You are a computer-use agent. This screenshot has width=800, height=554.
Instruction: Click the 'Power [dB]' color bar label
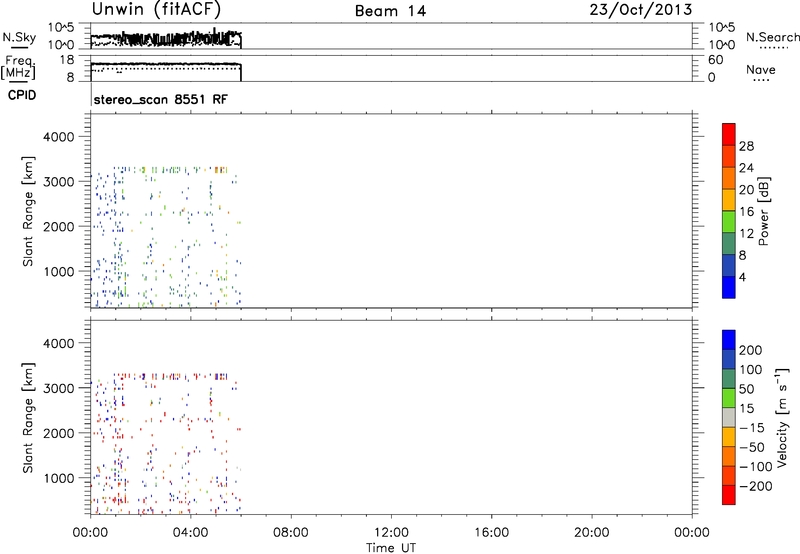pos(764,211)
